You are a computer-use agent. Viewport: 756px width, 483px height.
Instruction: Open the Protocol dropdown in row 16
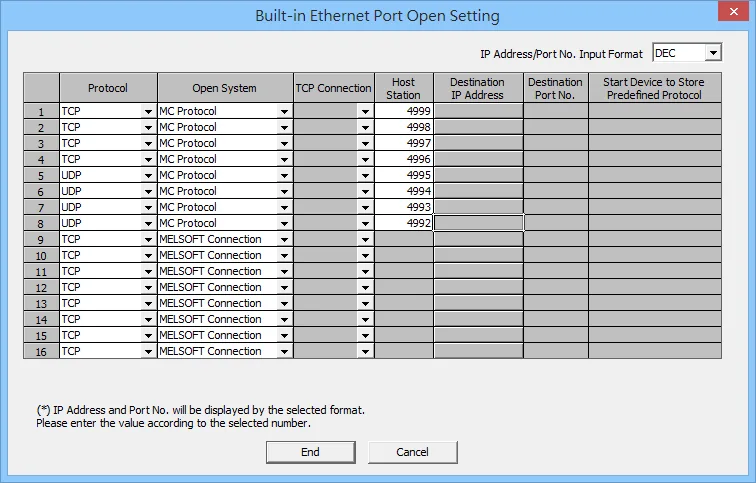(x=148, y=351)
